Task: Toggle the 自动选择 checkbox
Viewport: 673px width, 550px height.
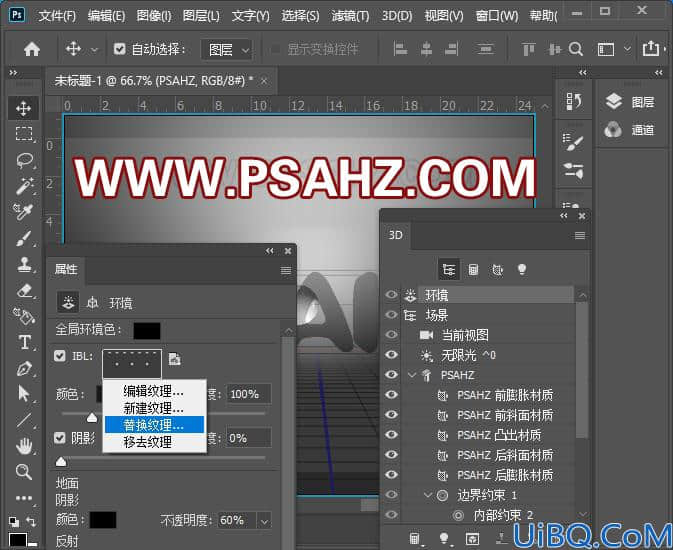Action: point(119,49)
